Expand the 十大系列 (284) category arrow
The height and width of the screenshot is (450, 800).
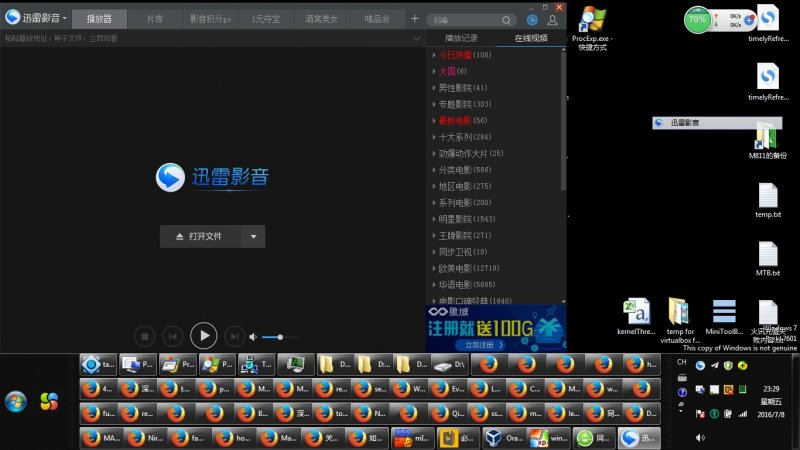click(x=434, y=137)
